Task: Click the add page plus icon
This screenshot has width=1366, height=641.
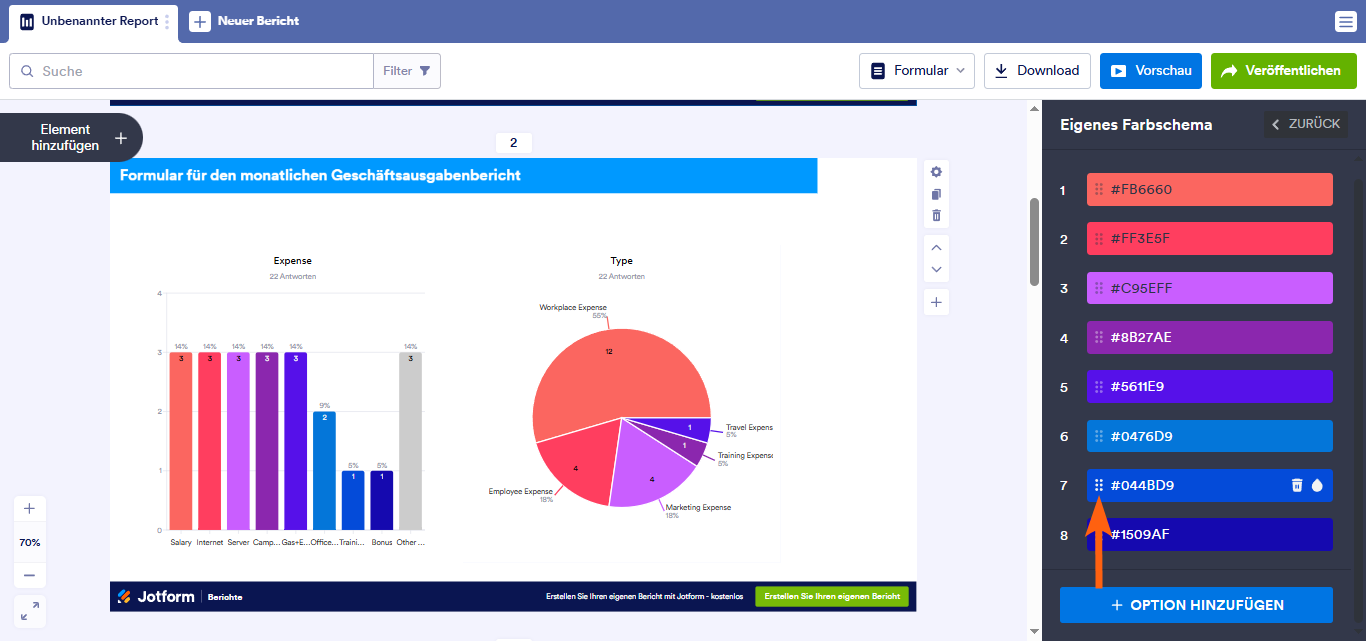Action: coord(936,302)
